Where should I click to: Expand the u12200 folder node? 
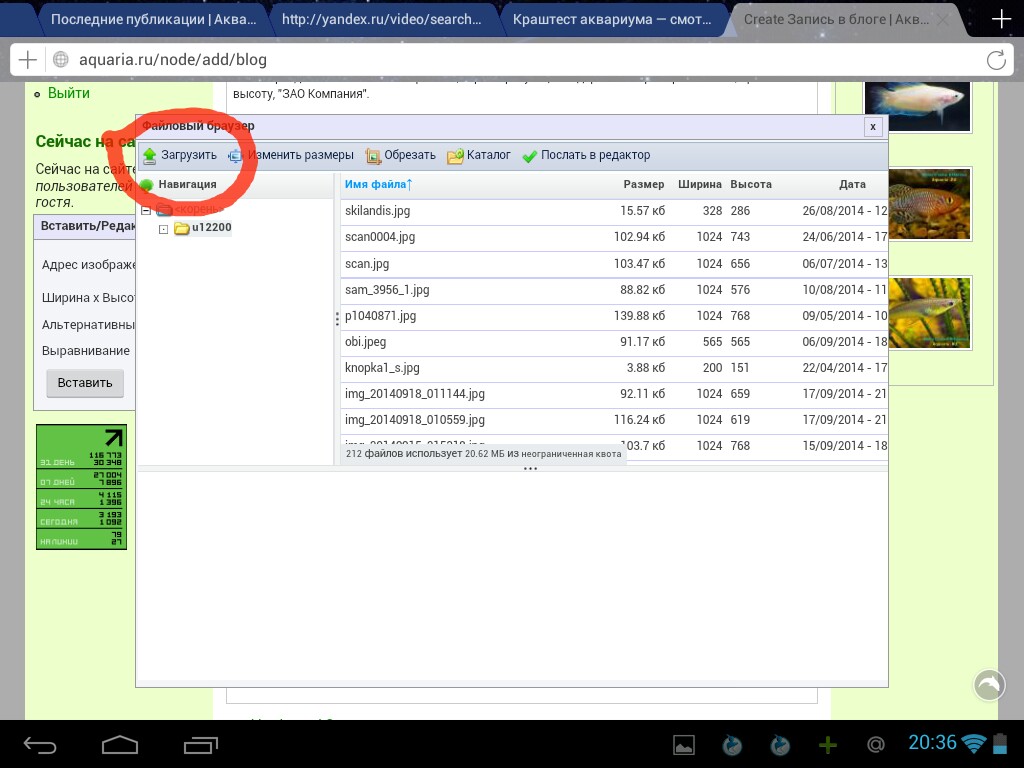pos(163,229)
